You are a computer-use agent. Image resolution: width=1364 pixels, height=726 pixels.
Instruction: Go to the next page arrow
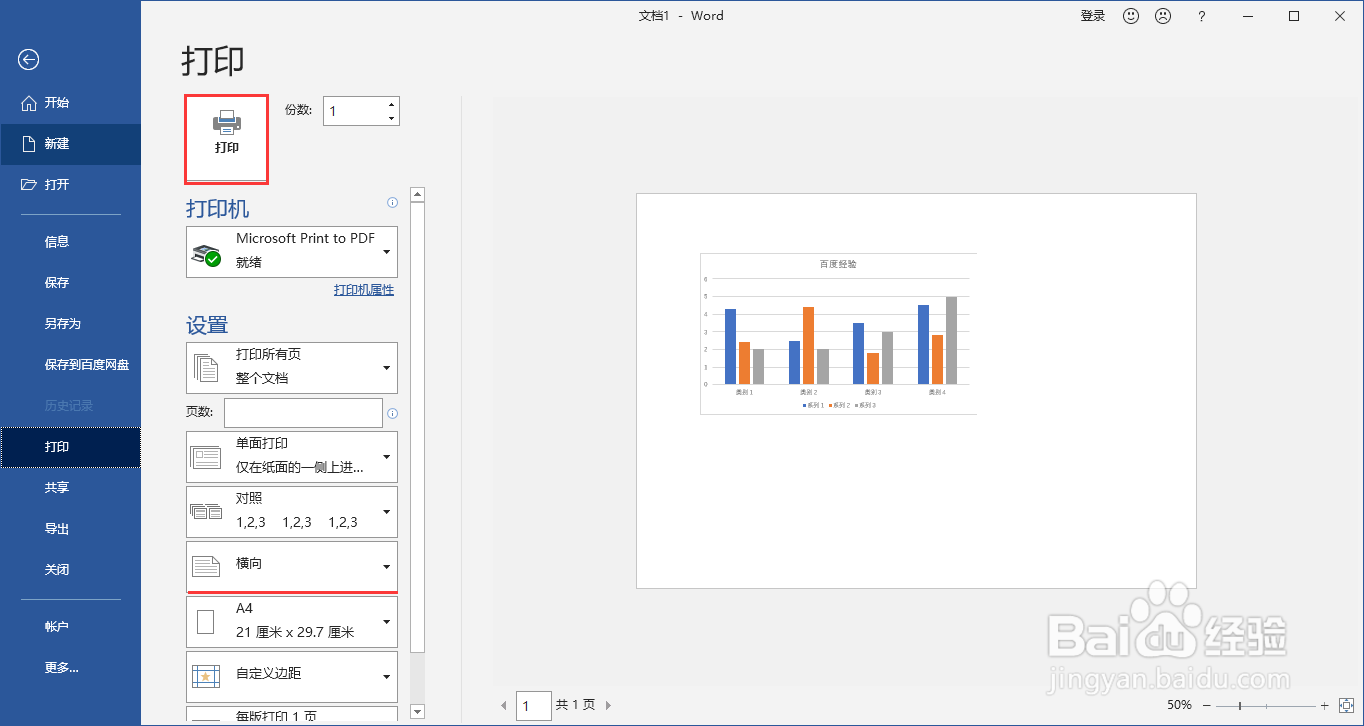coord(608,706)
